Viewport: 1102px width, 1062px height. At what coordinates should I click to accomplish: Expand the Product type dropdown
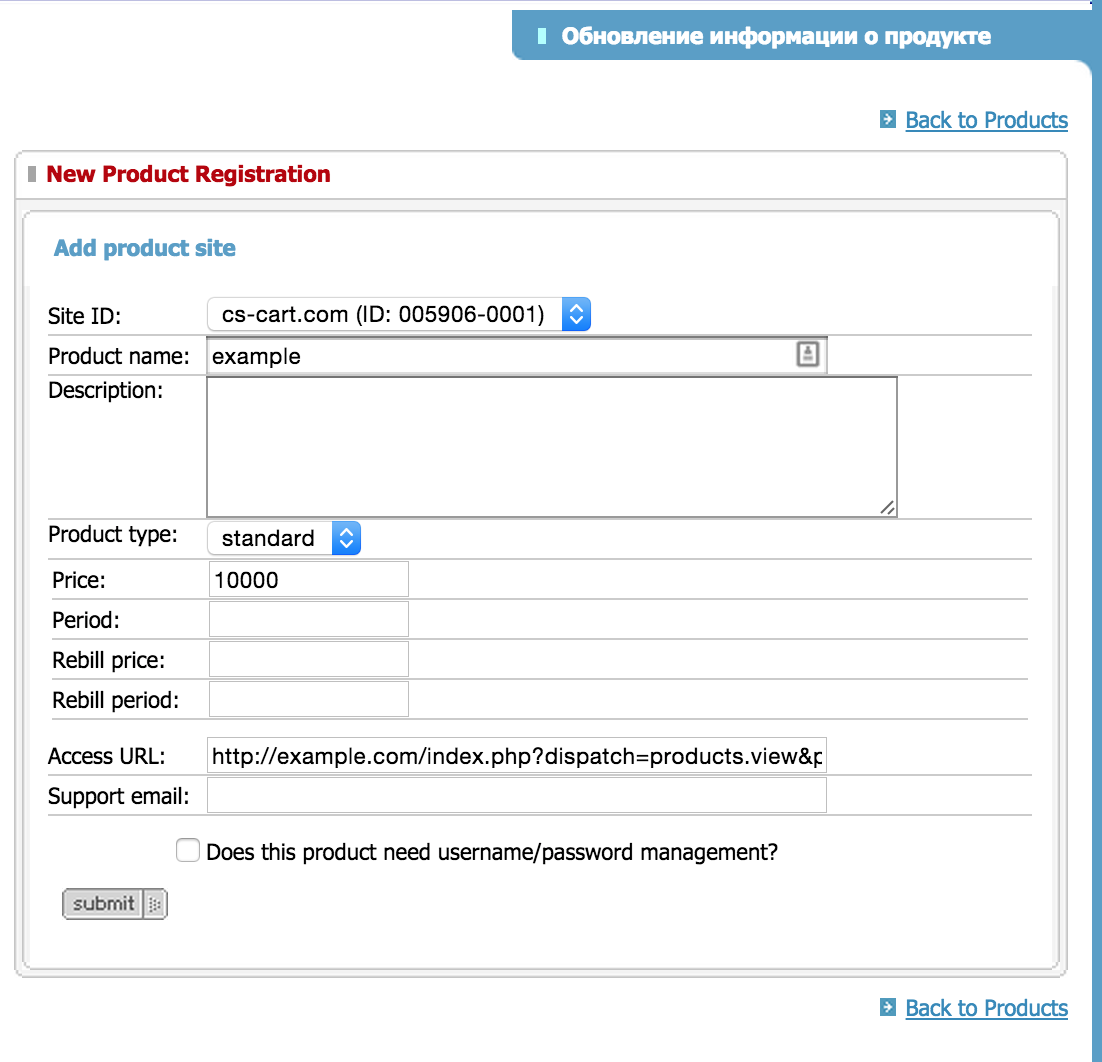(x=284, y=538)
